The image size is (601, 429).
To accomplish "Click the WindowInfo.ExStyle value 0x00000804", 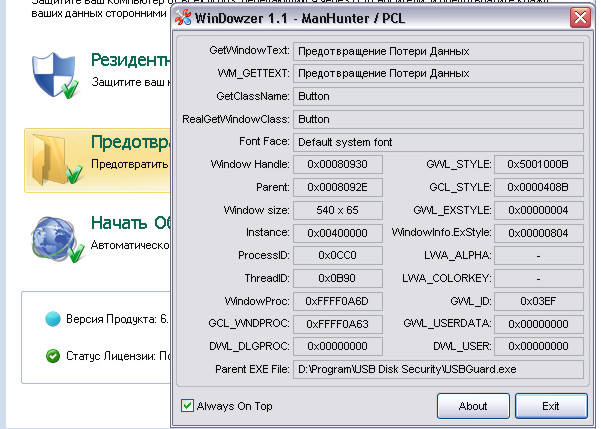I will (539, 233).
